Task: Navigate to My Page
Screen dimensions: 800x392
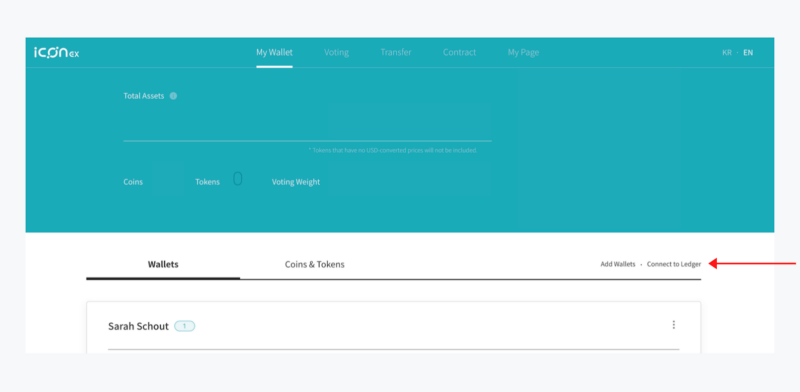Action: 523,53
